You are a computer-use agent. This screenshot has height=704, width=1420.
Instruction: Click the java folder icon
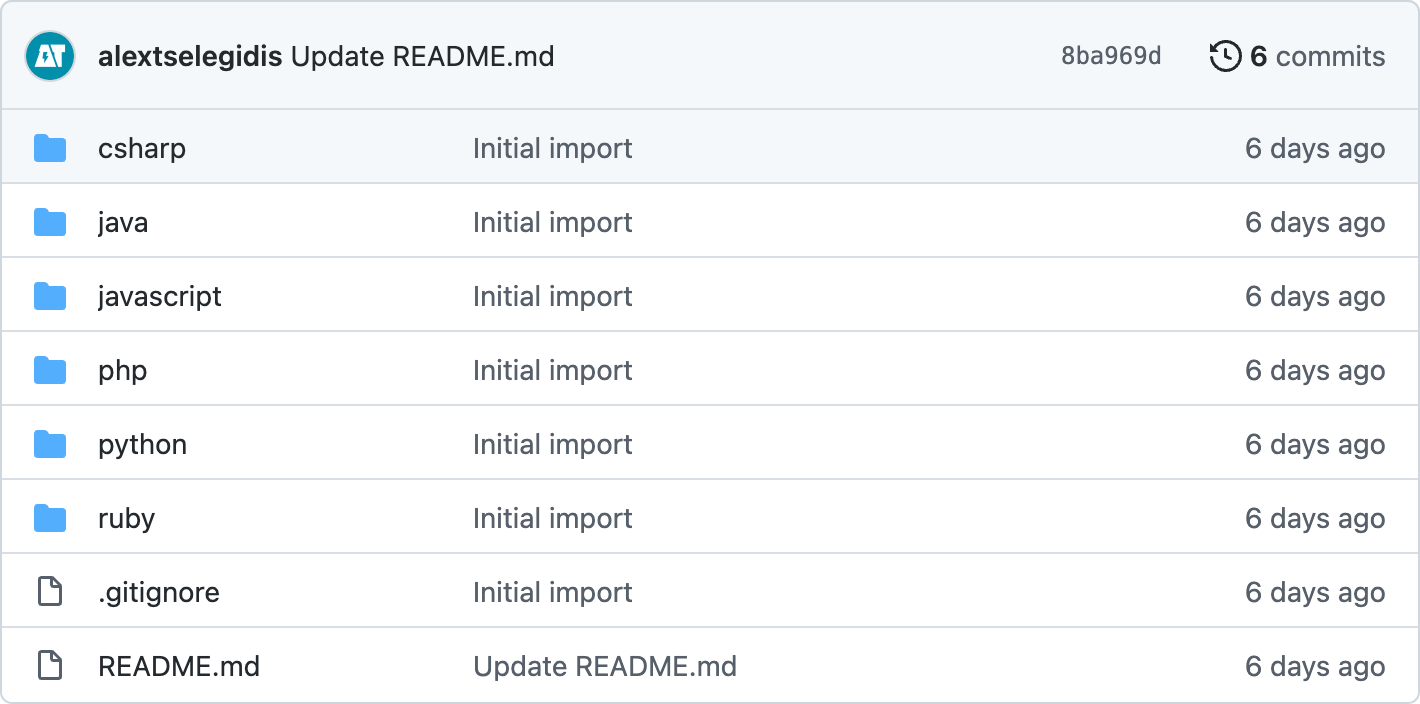[x=50, y=223]
